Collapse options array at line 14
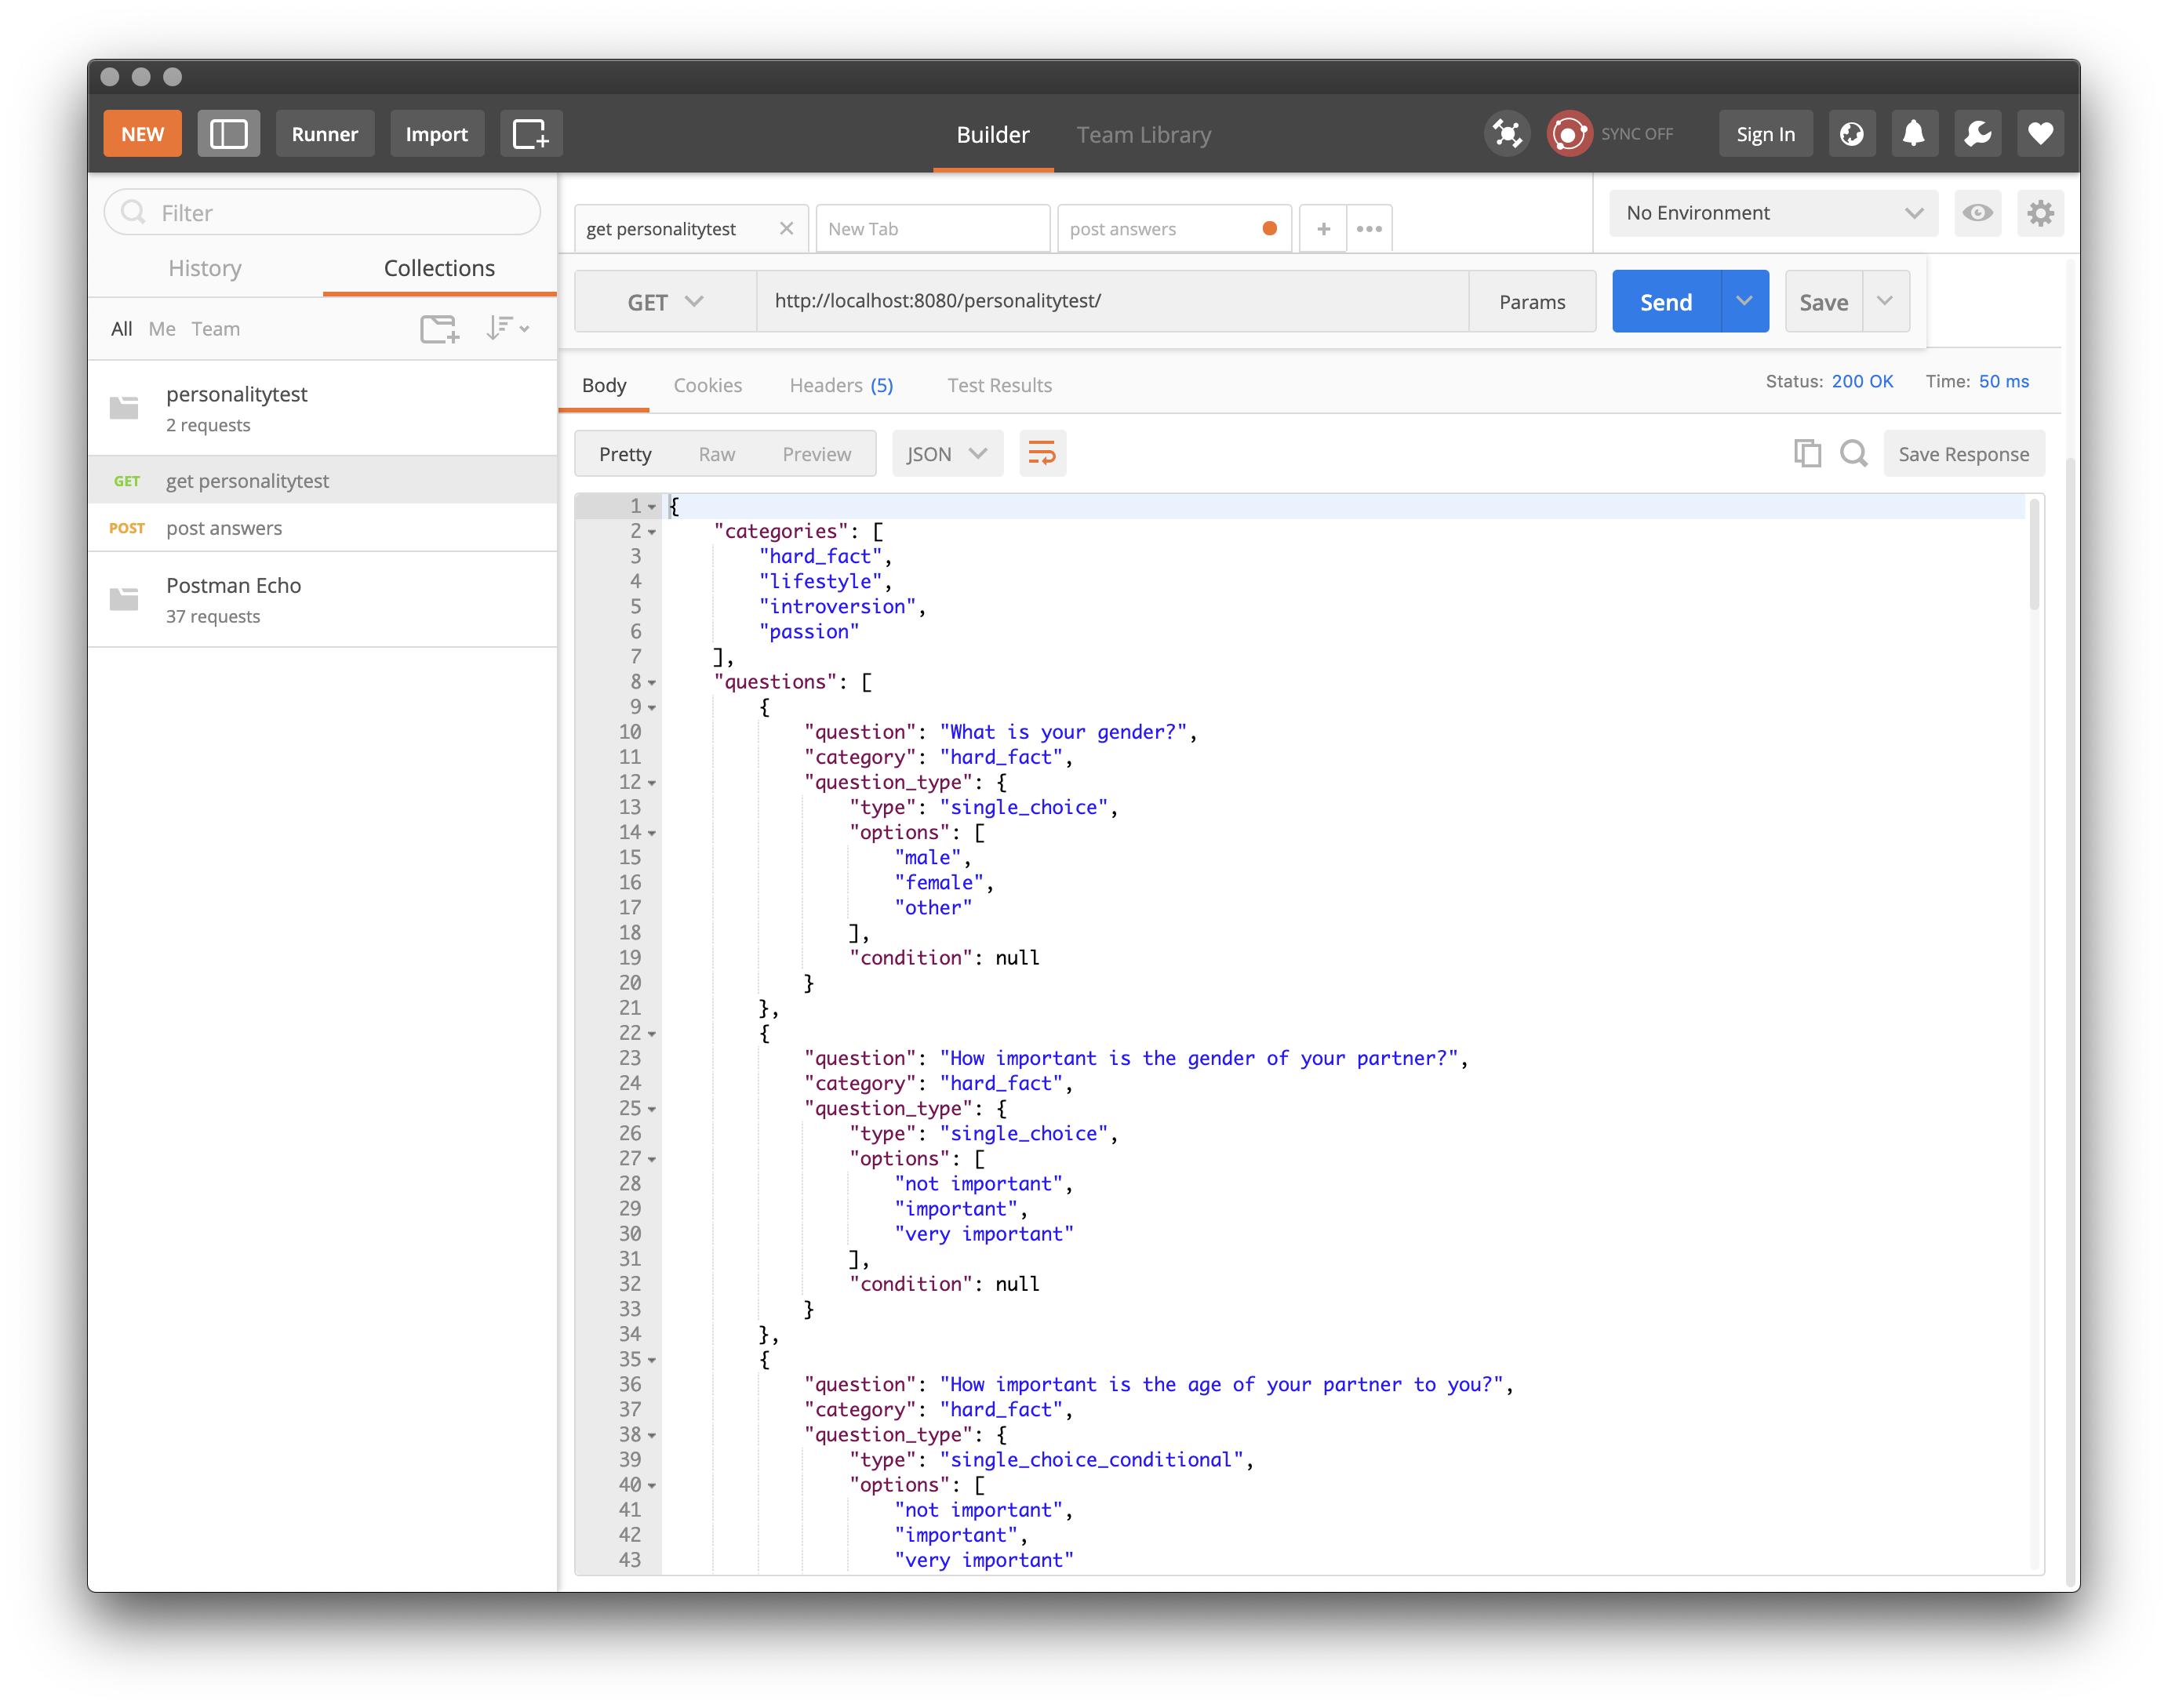This screenshot has height=1708, width=2168. tap(652, 834)
